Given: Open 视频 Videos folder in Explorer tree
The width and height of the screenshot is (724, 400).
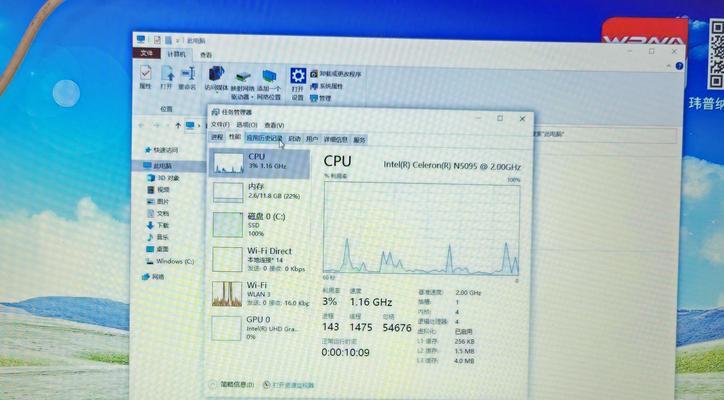Looking at the screenshot, I should pyautogui.click(x=159, y=189).
